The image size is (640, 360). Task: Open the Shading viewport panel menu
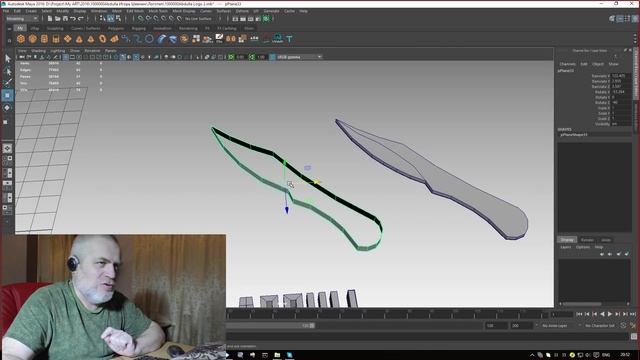[x=38, y=51]
